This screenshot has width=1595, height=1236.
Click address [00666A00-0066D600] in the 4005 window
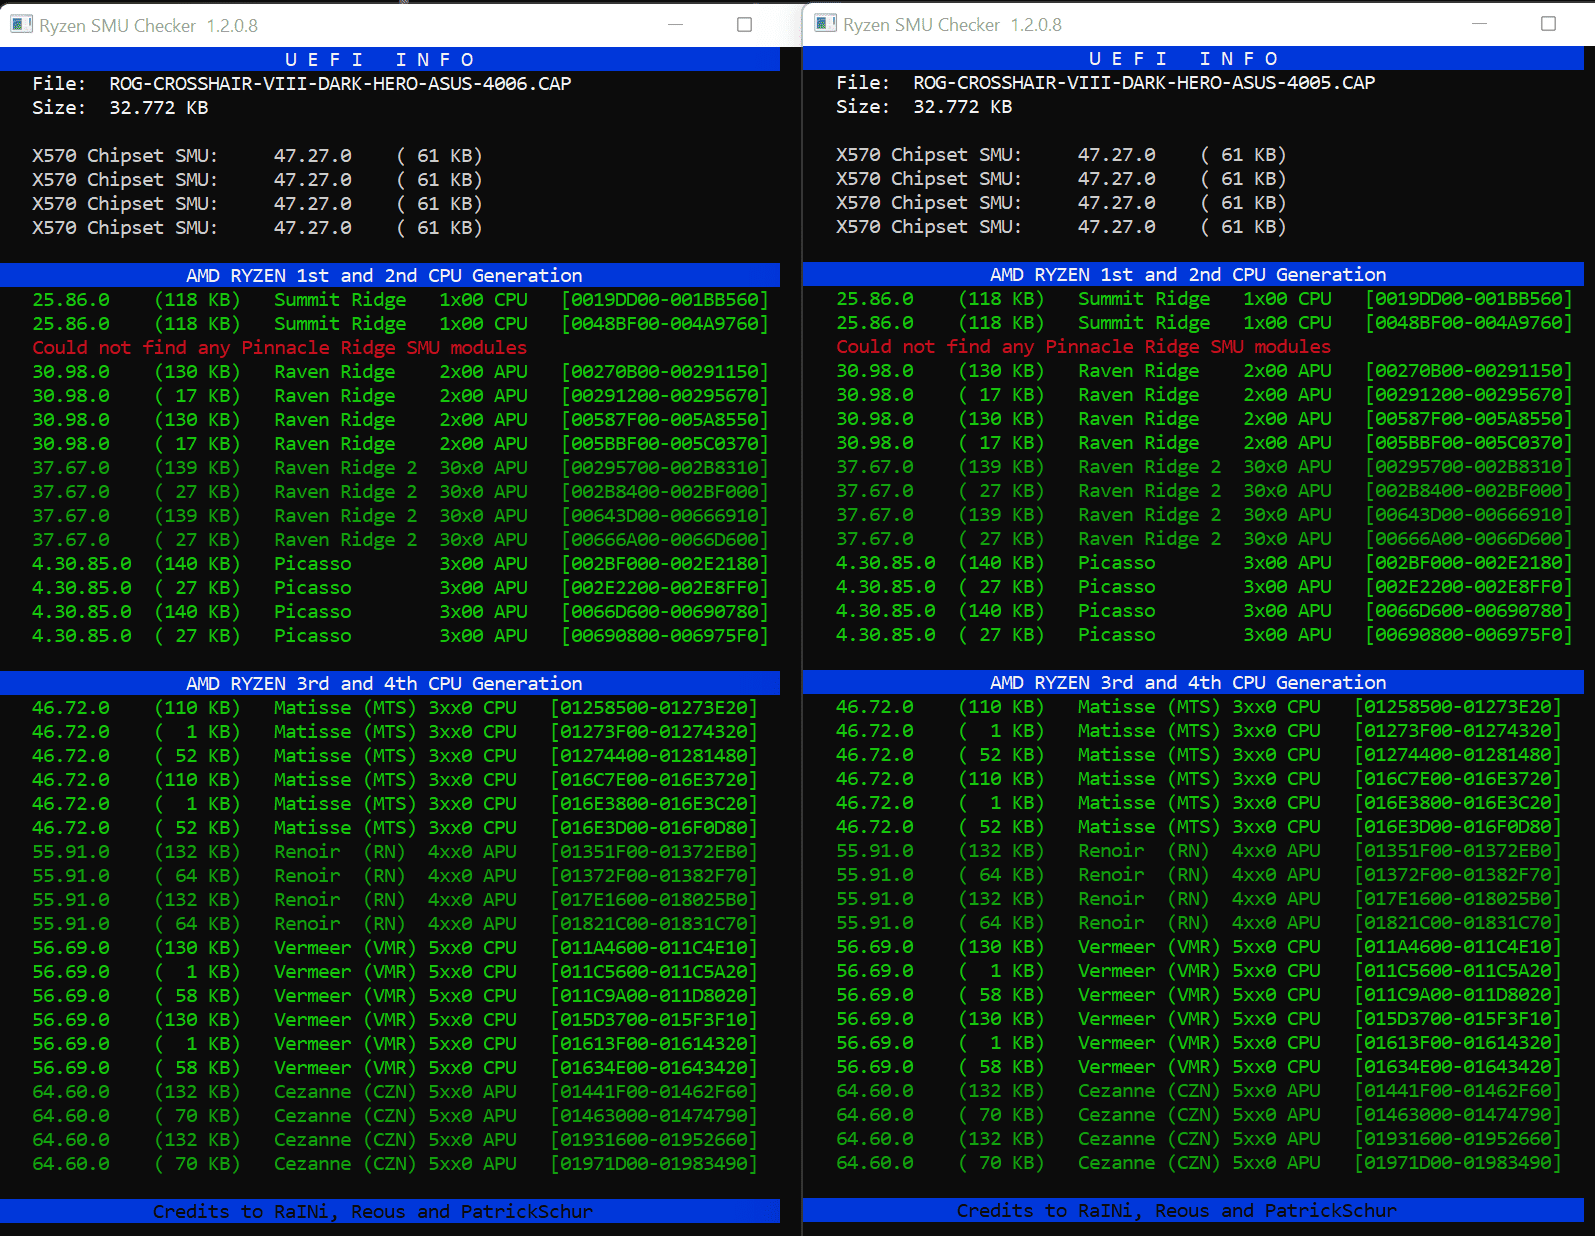point(1469,539)
